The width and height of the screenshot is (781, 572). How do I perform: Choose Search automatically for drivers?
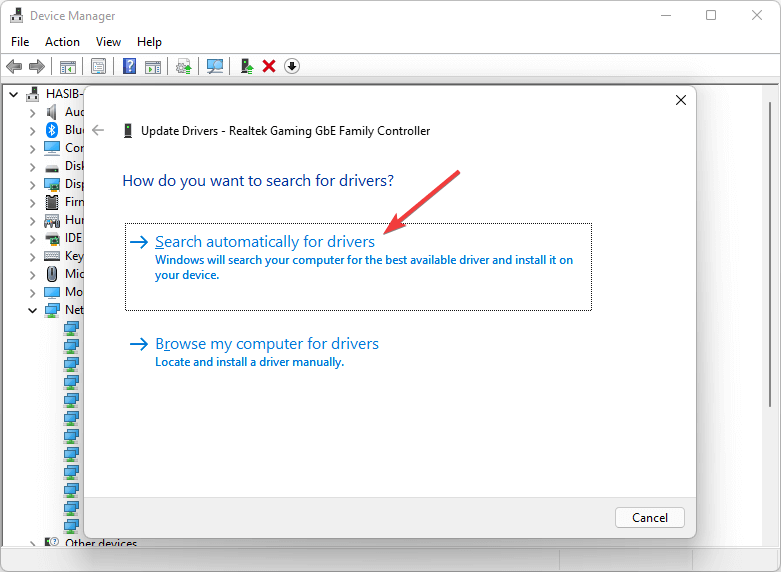point(358,267)
